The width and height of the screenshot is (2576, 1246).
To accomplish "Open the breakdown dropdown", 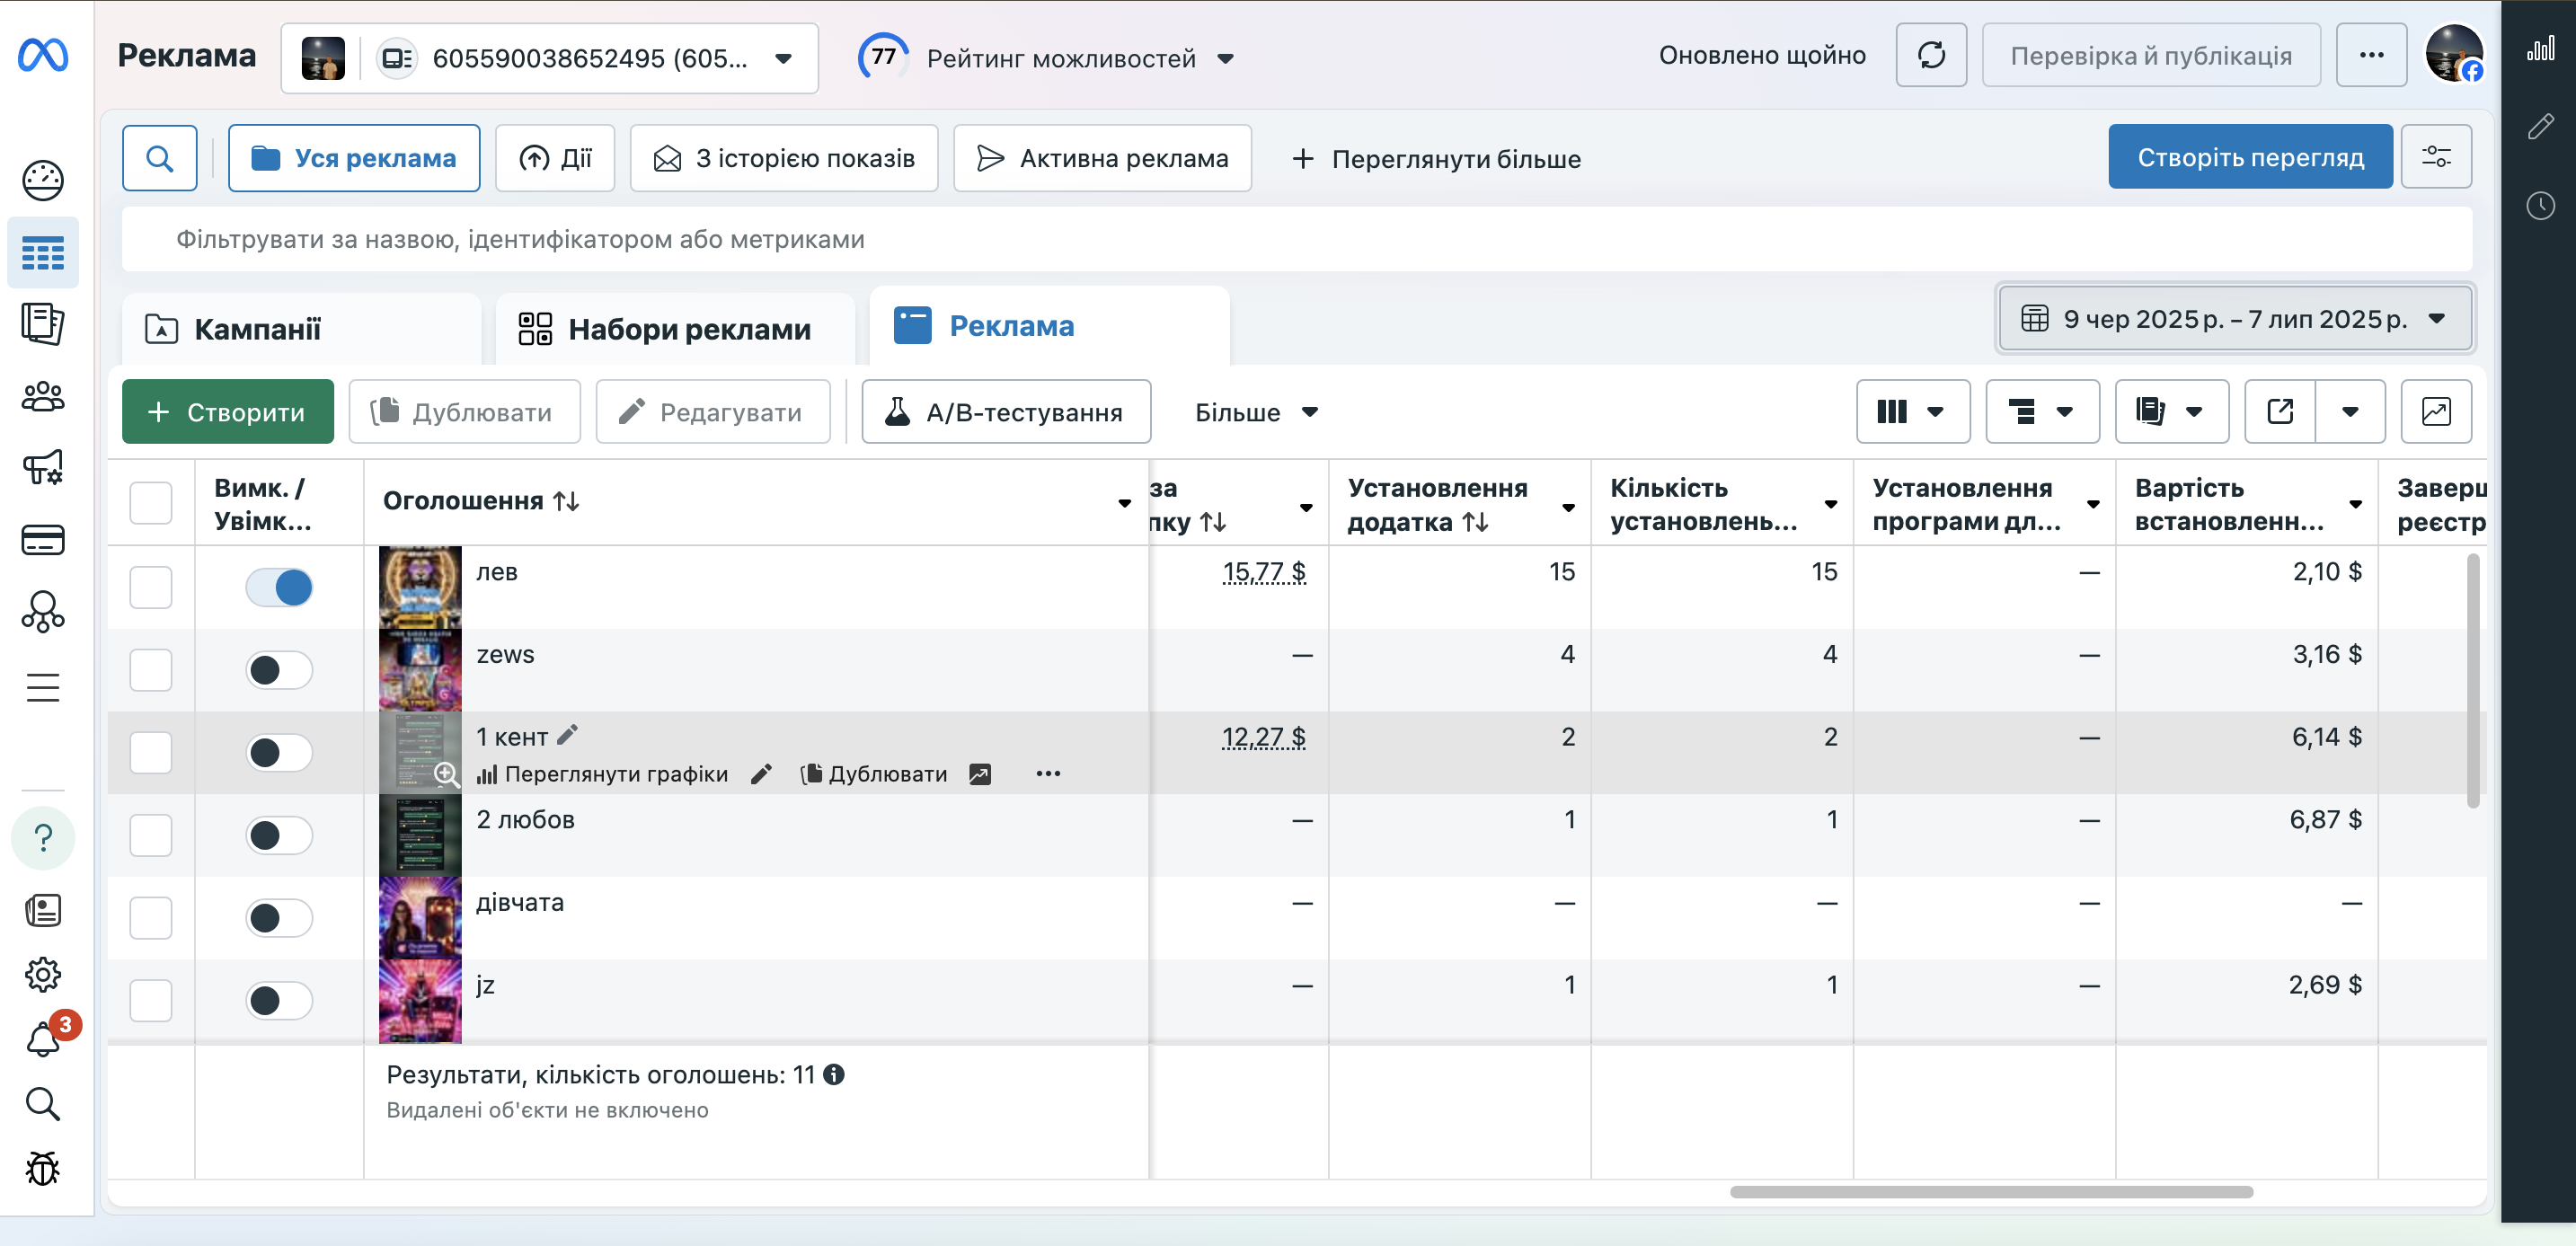I will [2042, 412].
